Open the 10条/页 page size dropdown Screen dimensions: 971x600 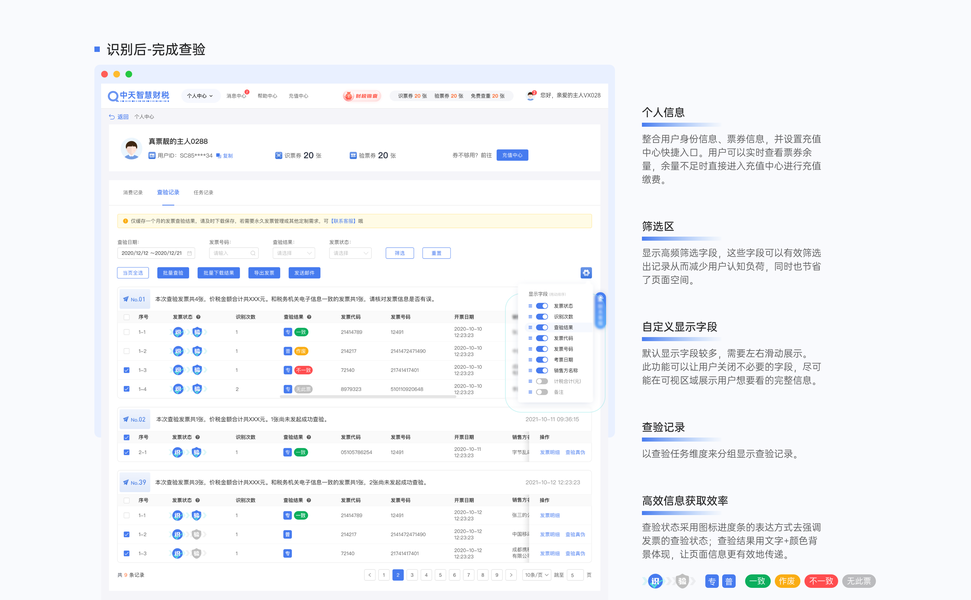pyautogui.click(x=536, y=575)
